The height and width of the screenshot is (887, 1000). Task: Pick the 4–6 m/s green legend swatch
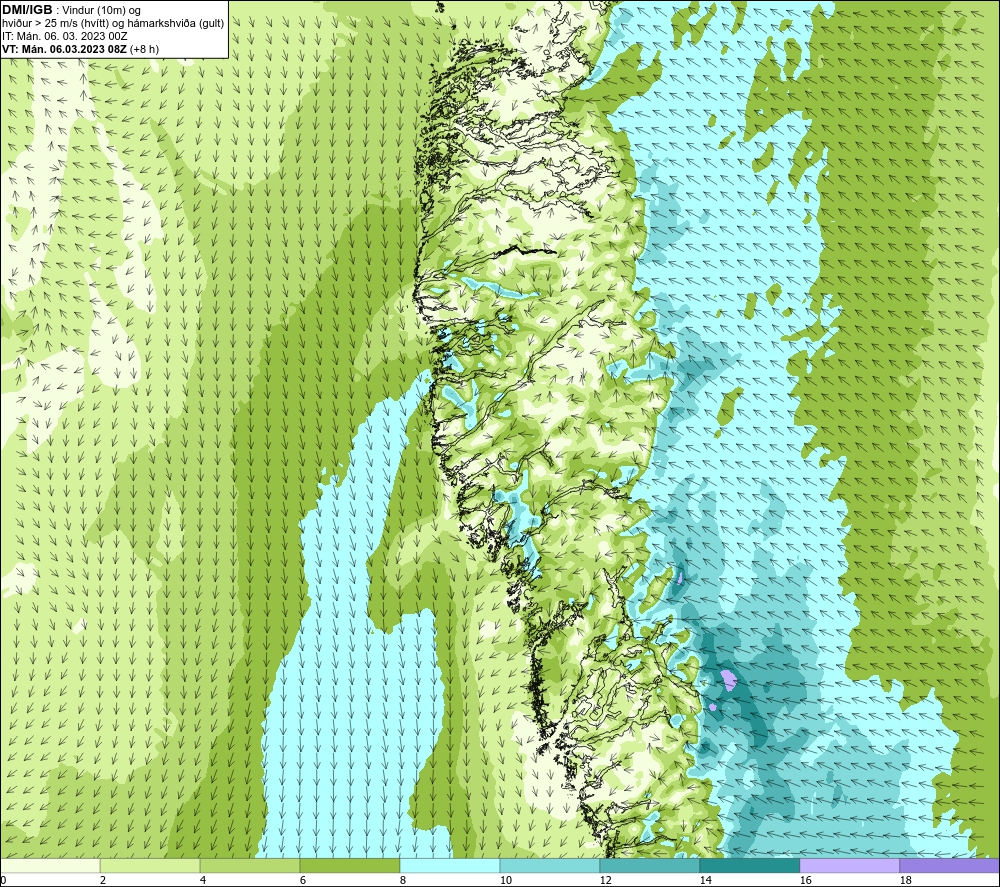250,866
